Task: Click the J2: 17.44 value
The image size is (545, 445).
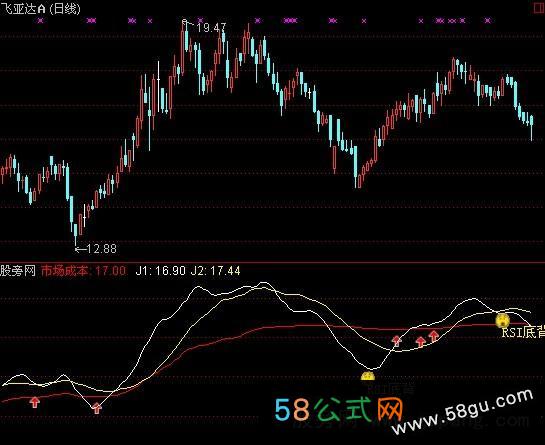Action: [x=215, y=270]
